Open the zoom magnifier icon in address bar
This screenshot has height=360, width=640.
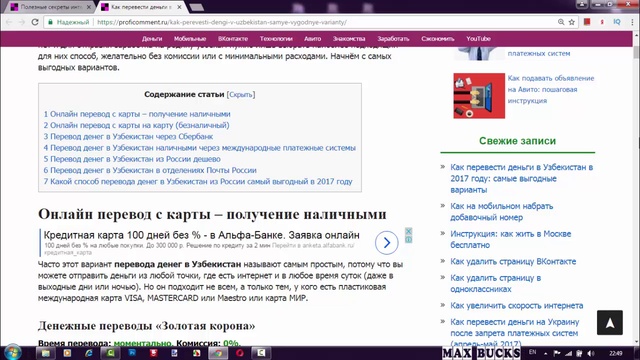(561, 22)
